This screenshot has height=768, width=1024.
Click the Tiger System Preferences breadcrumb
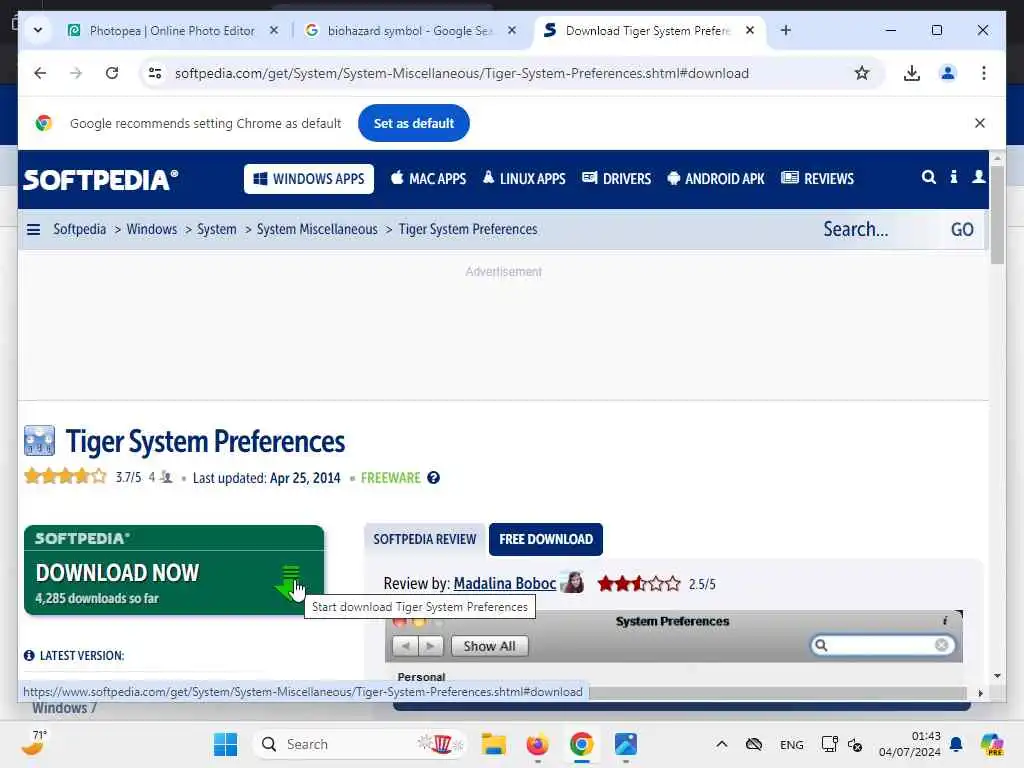pyautogui.click(x=468, y=229)
